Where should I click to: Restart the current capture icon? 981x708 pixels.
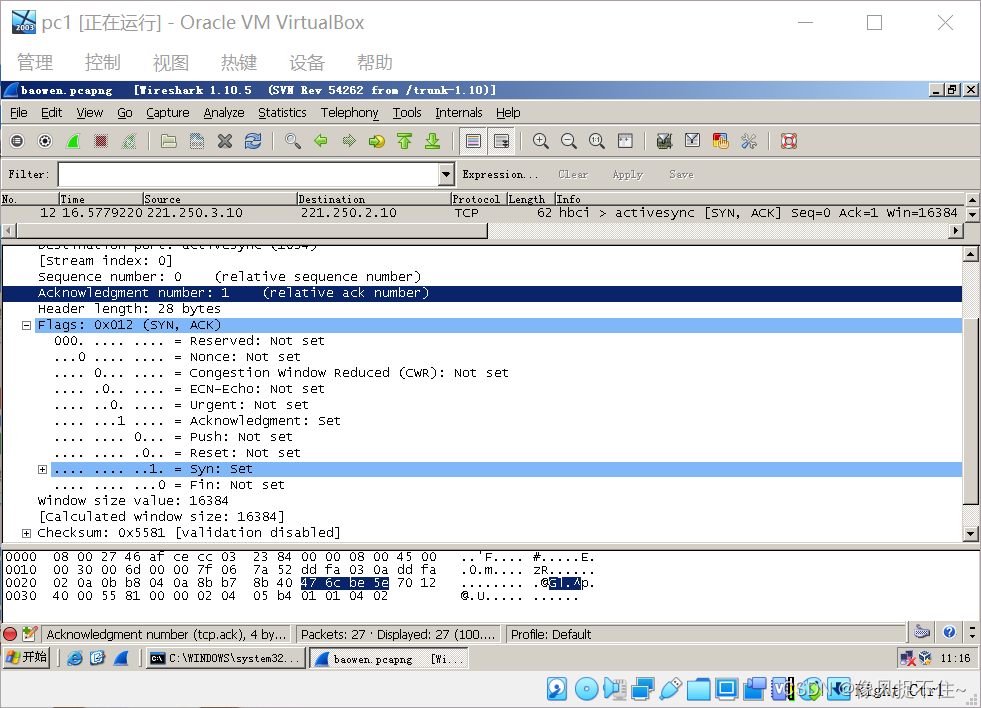coord(129,141)
